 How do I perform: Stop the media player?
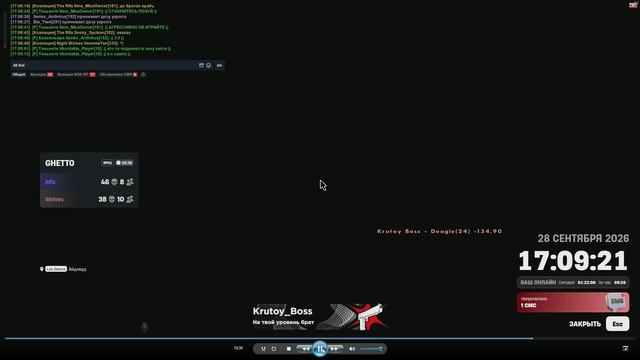click(x=289, y=349)
